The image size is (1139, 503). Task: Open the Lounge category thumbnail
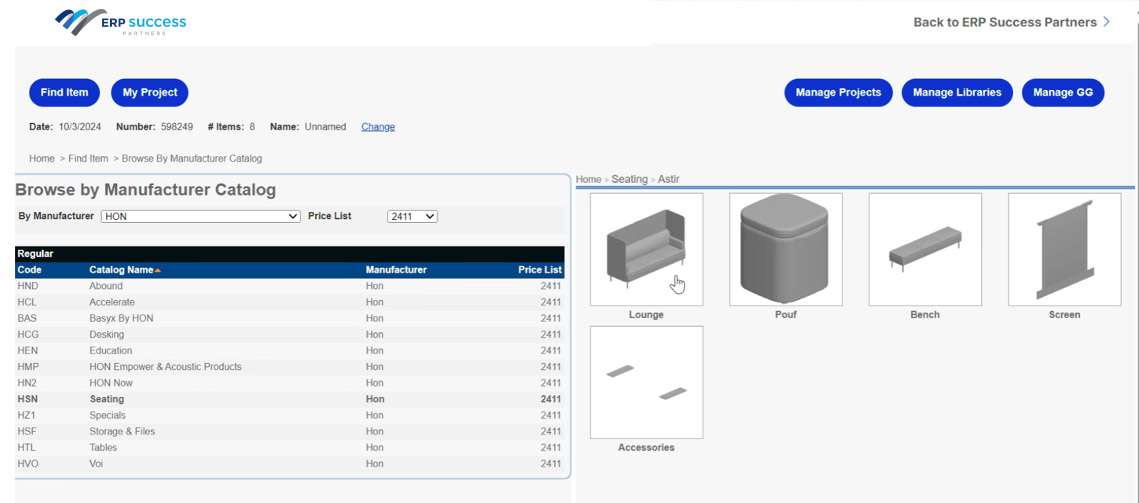click(646, 249)
